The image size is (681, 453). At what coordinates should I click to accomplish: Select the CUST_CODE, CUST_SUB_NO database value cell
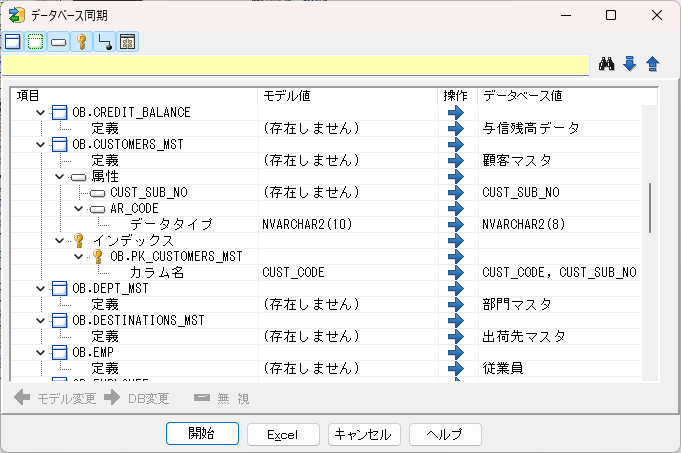pyautogui.click(x=559, y=273)
